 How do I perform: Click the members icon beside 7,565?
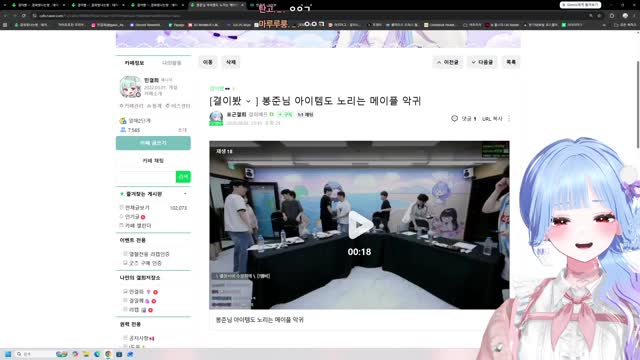[123, 130]
